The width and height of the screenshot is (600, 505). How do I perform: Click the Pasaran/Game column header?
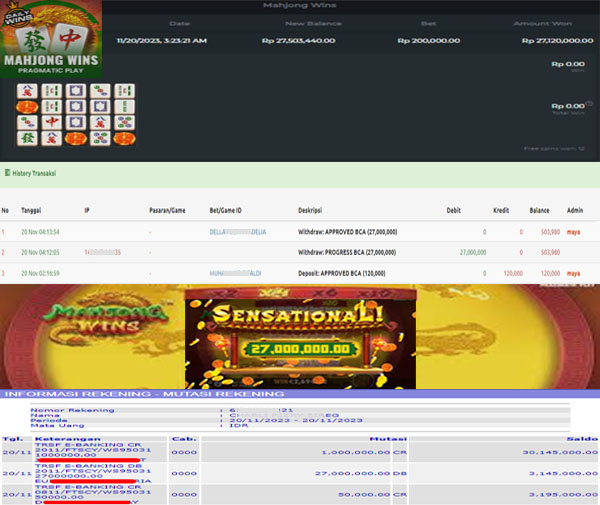point(167,210)
